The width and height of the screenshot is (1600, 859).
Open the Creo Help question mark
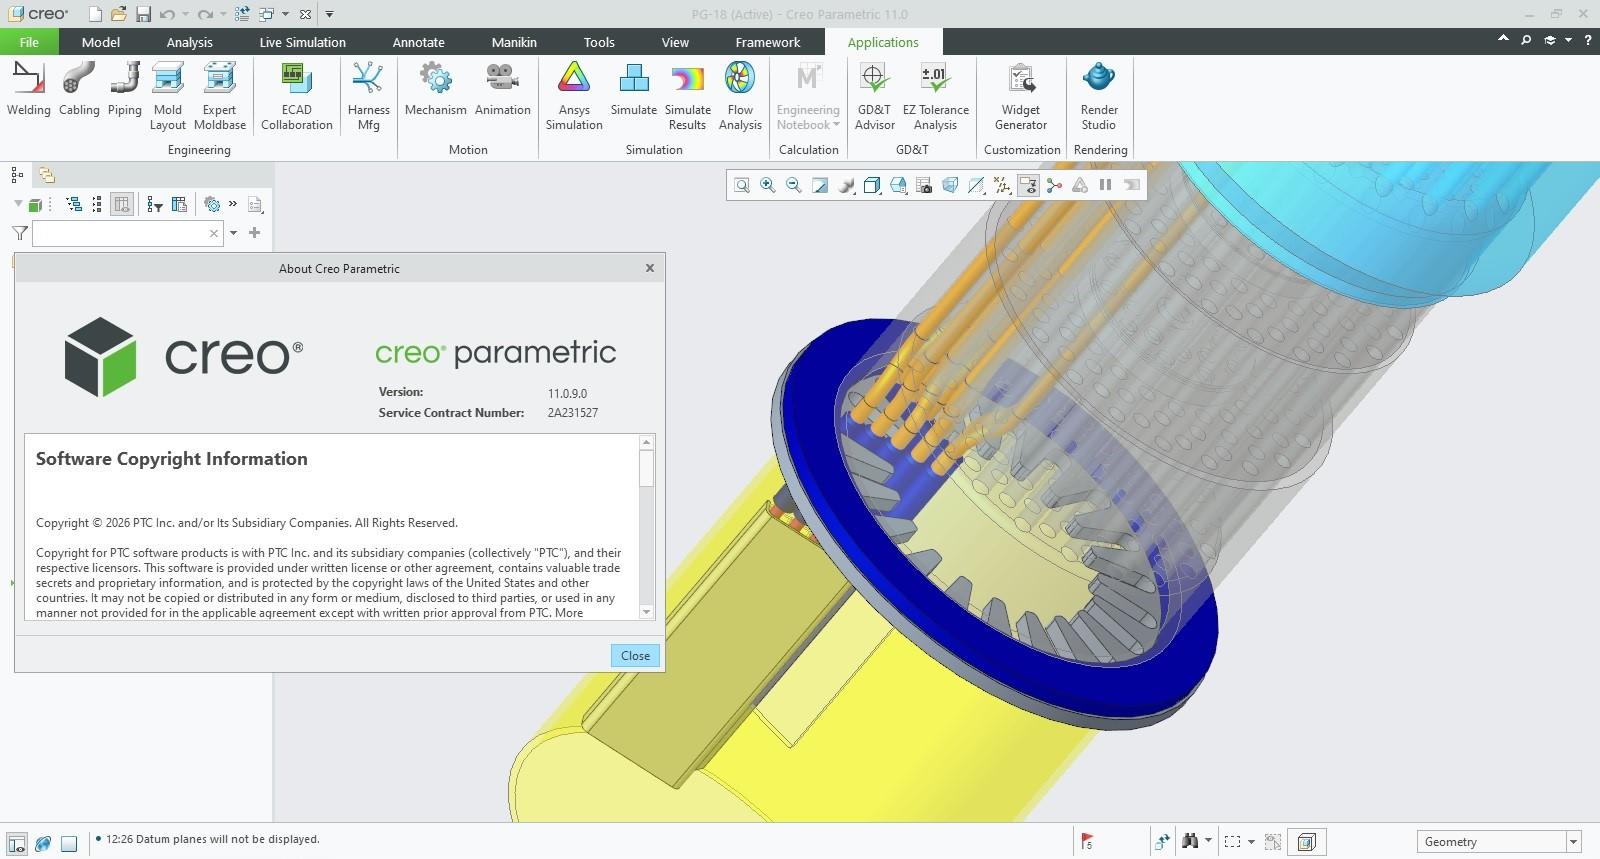tap(1587, 40)
